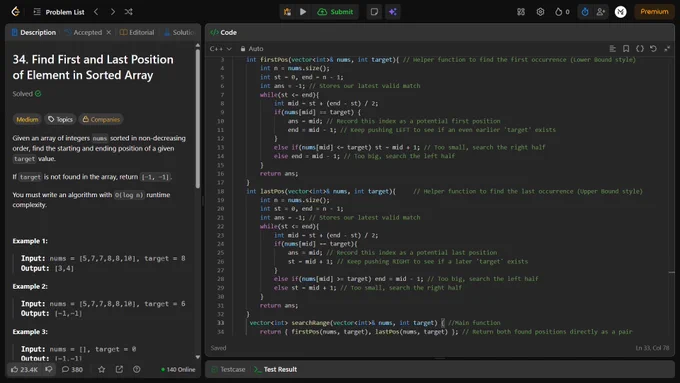Click the 'Ln 33, Col 78' status text
680x383 pixels.
point(652,348)
